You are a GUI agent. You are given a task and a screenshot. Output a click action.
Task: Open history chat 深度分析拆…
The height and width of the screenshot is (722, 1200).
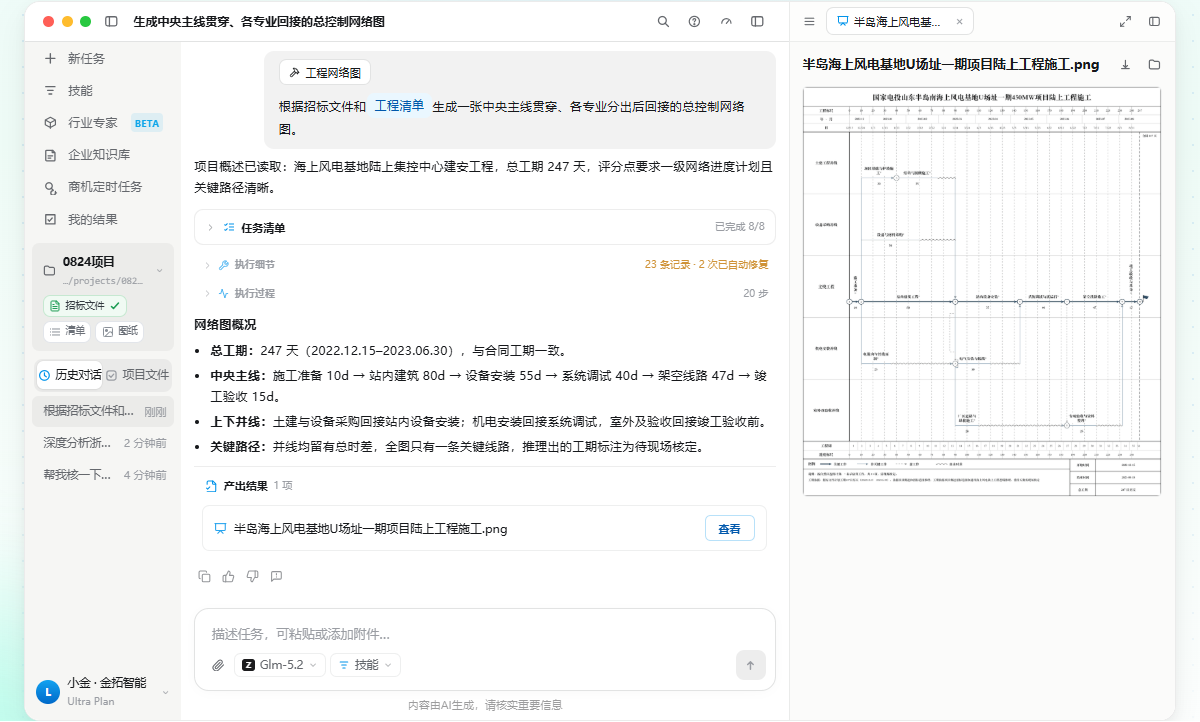coord(103,443)
